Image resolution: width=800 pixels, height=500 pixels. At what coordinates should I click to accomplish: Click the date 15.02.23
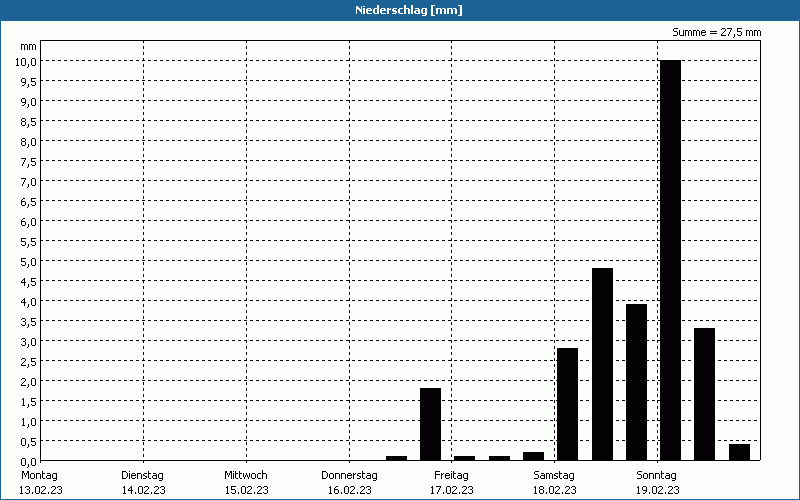tap(247, 490)
